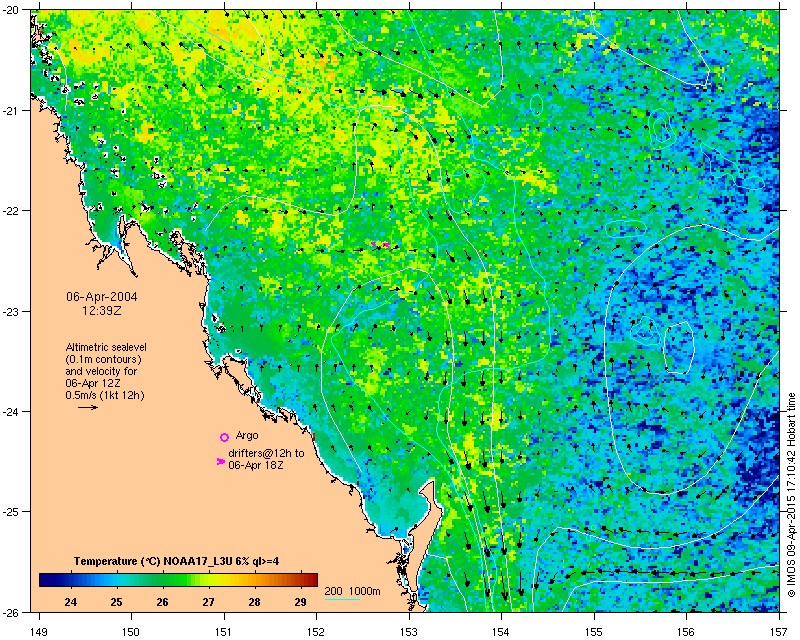The height and width of the screenshot is (640, 800).
Task: Click the '1000m' isobath depth label
Action: [365, 592]
